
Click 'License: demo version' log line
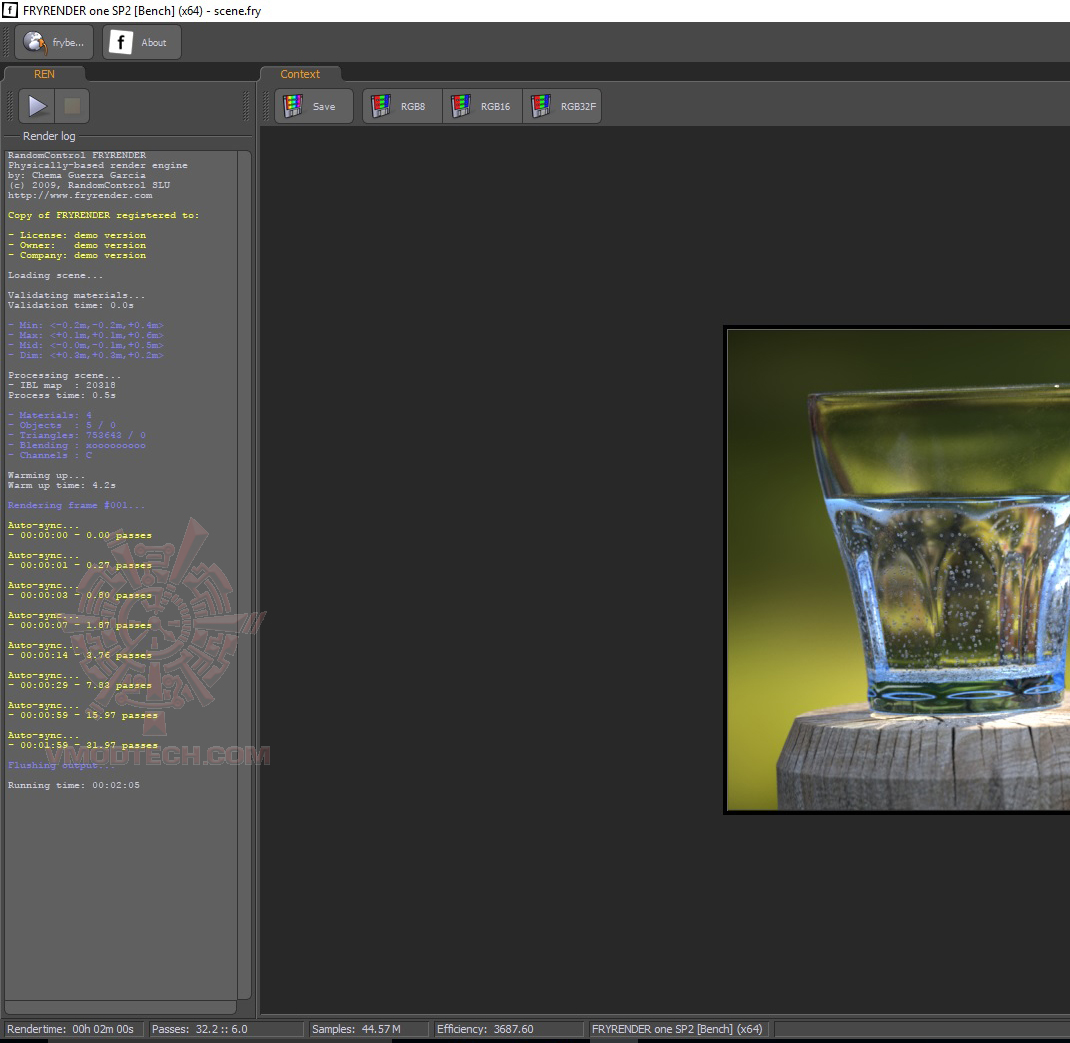(x=76, y=235)
